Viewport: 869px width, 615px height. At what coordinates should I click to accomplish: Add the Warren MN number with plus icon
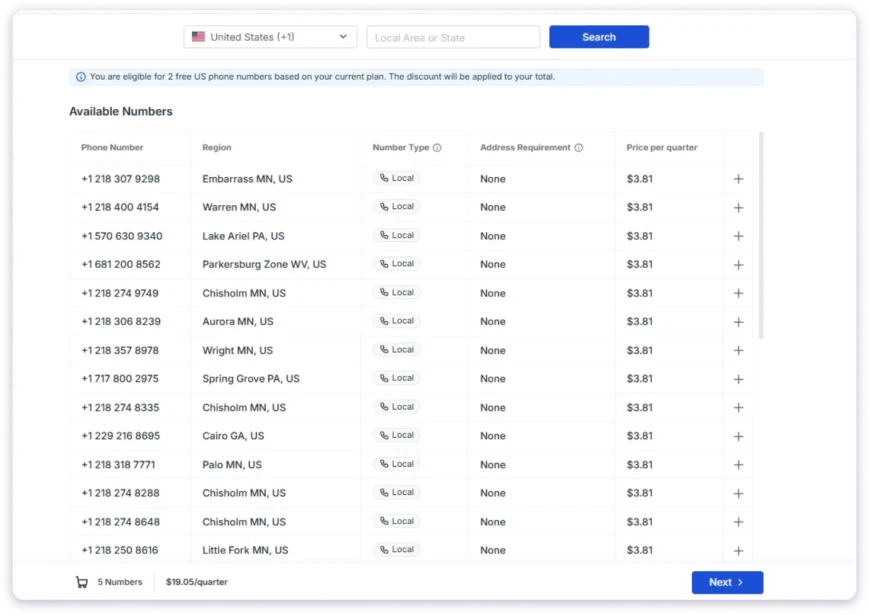click(738, 208)
